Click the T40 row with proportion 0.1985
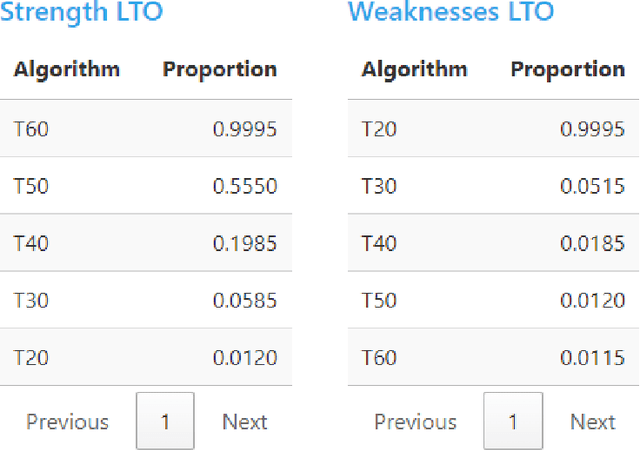The image size is (640, 450). [146, 243]
